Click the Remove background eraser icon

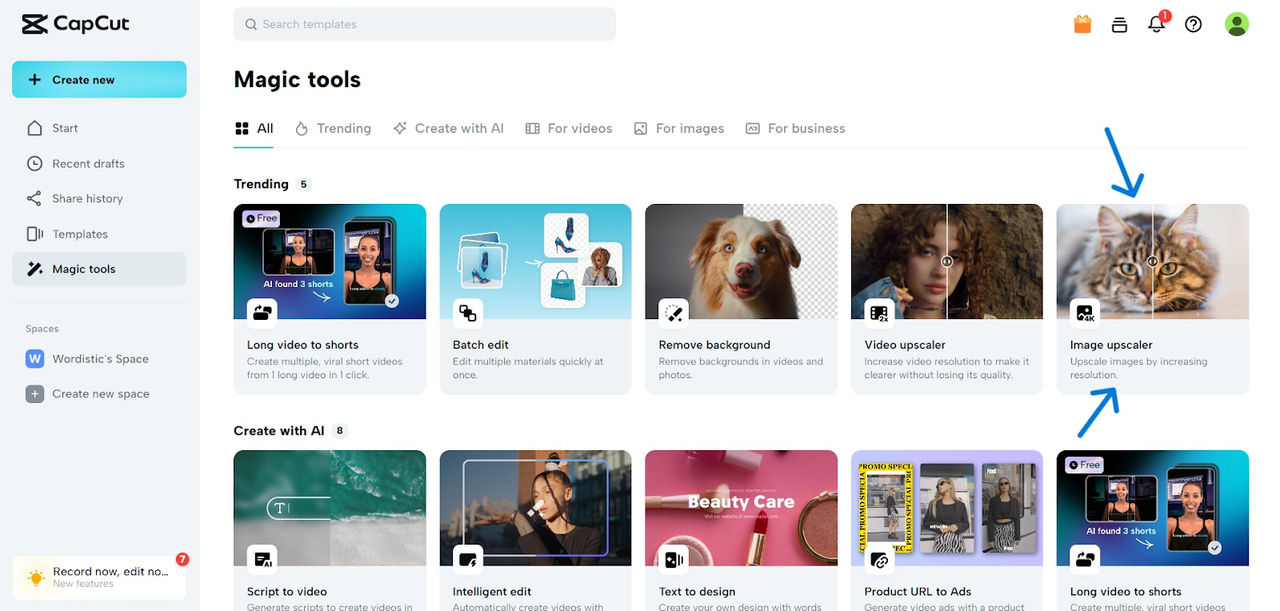point(673,313)
